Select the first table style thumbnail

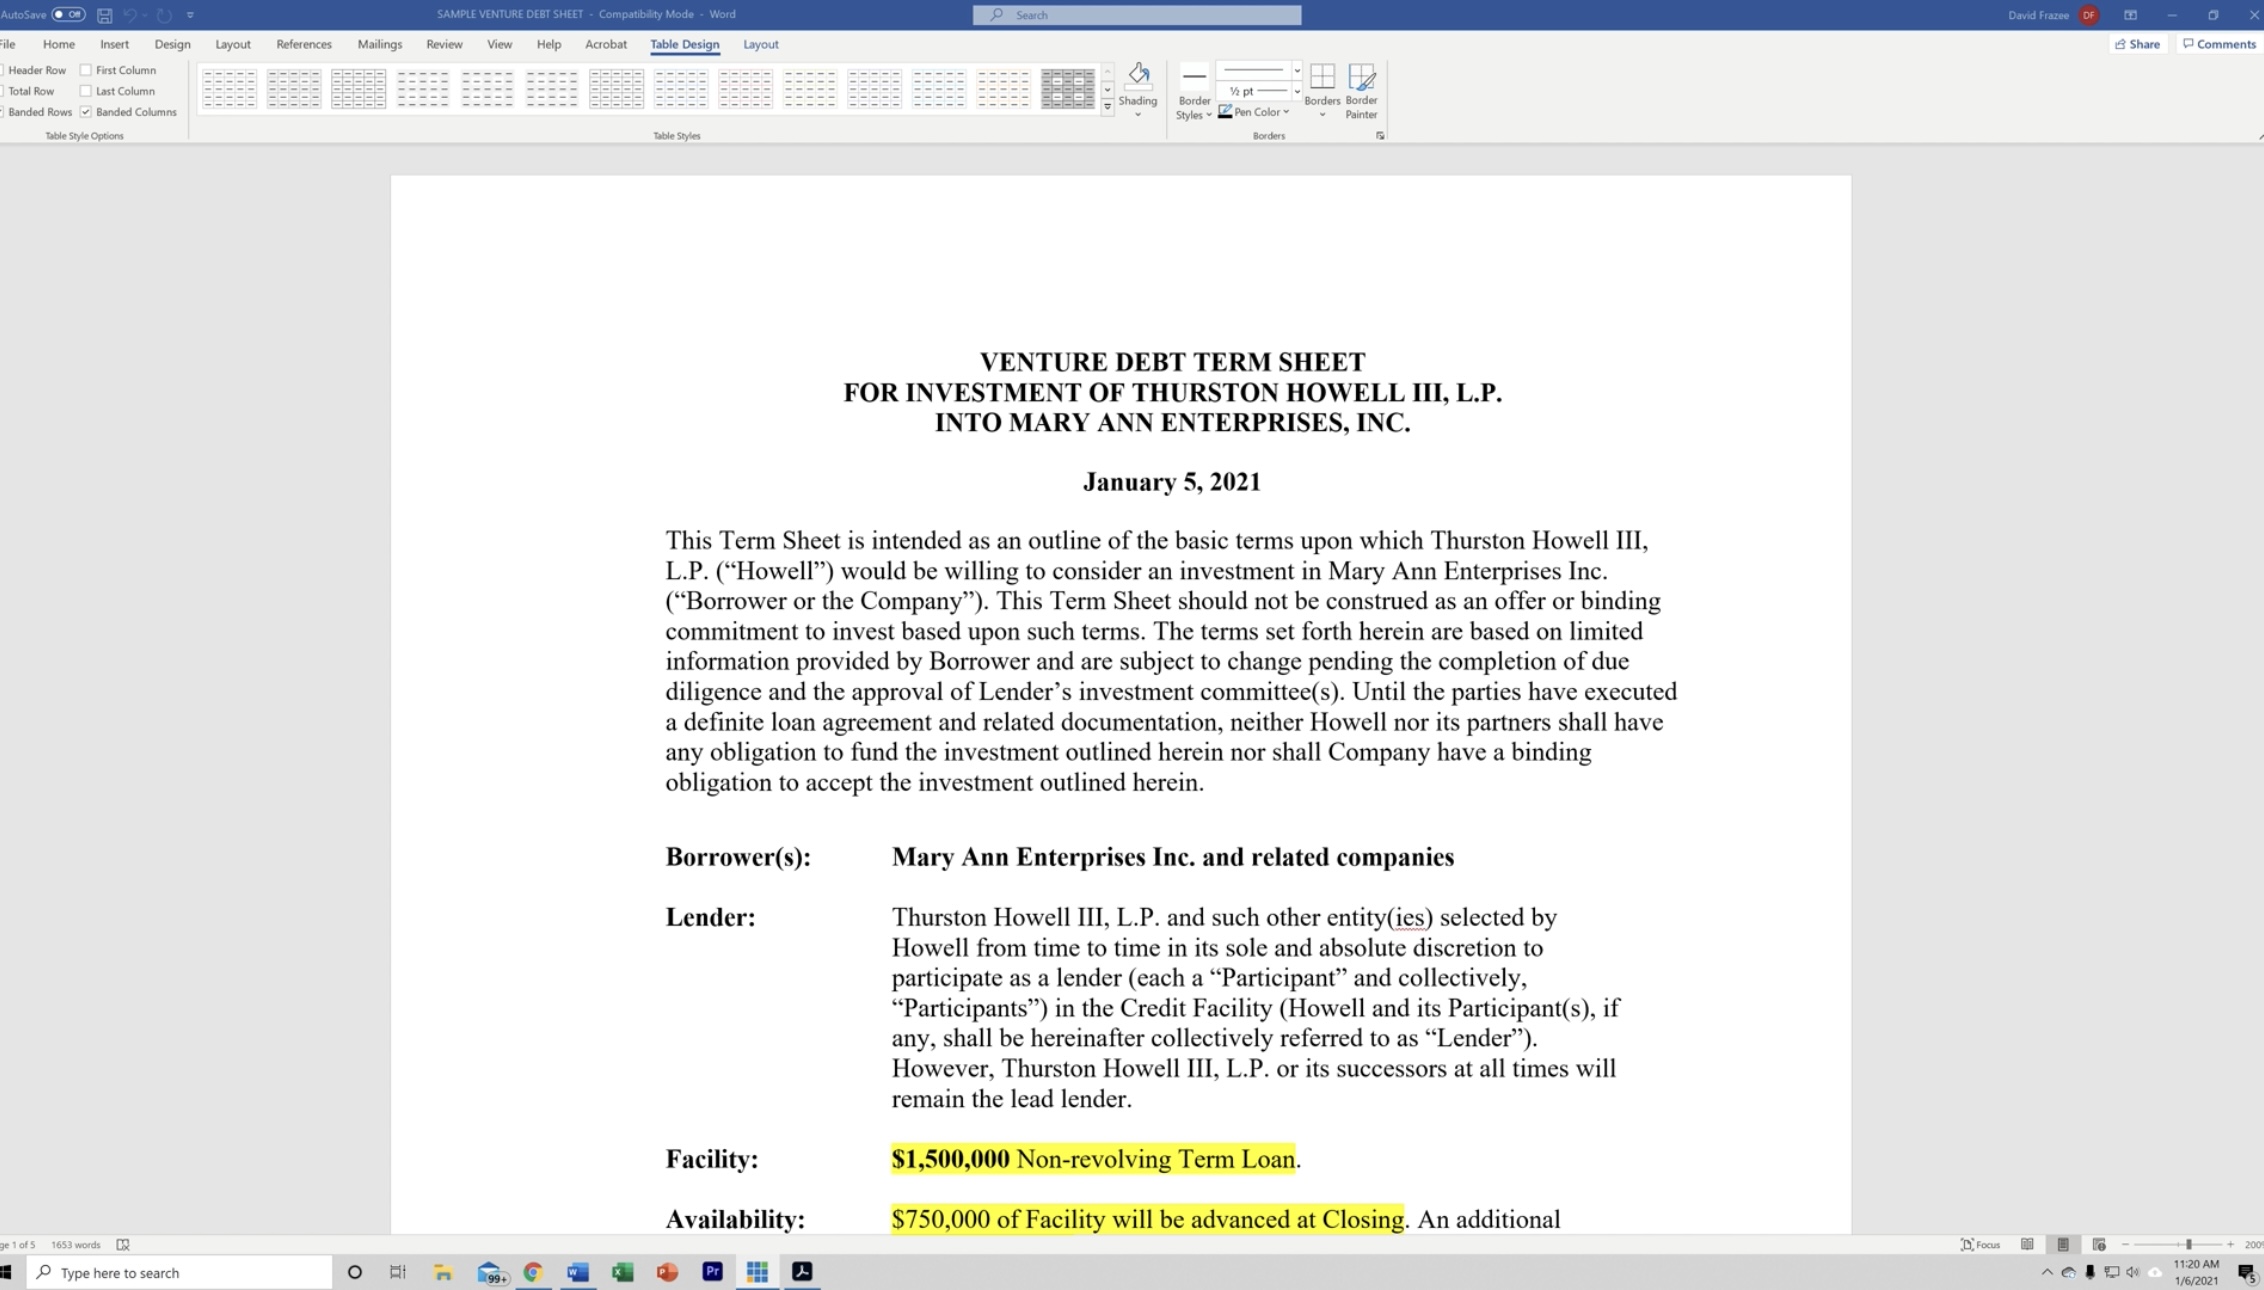(x=229, y=89)
